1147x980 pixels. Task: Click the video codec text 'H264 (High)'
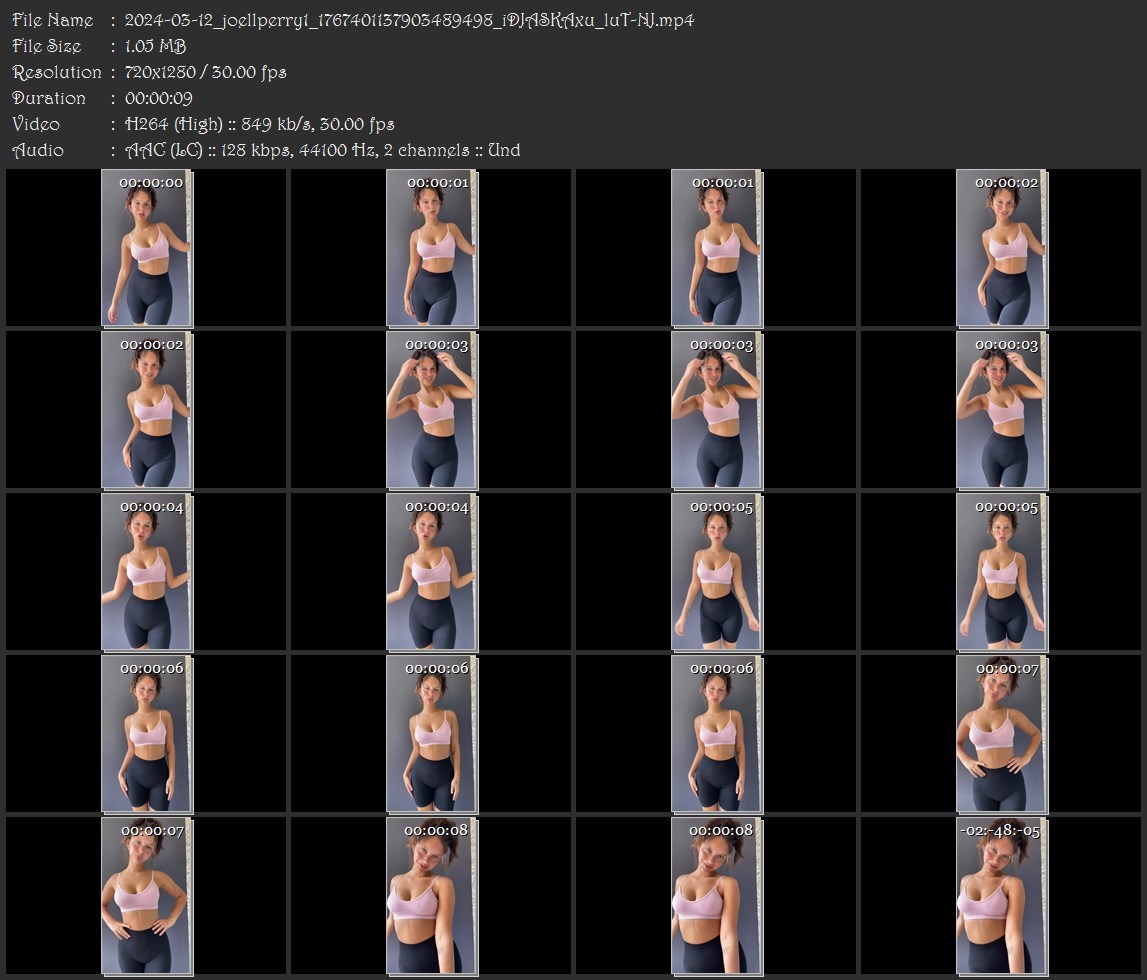point(173,124)
